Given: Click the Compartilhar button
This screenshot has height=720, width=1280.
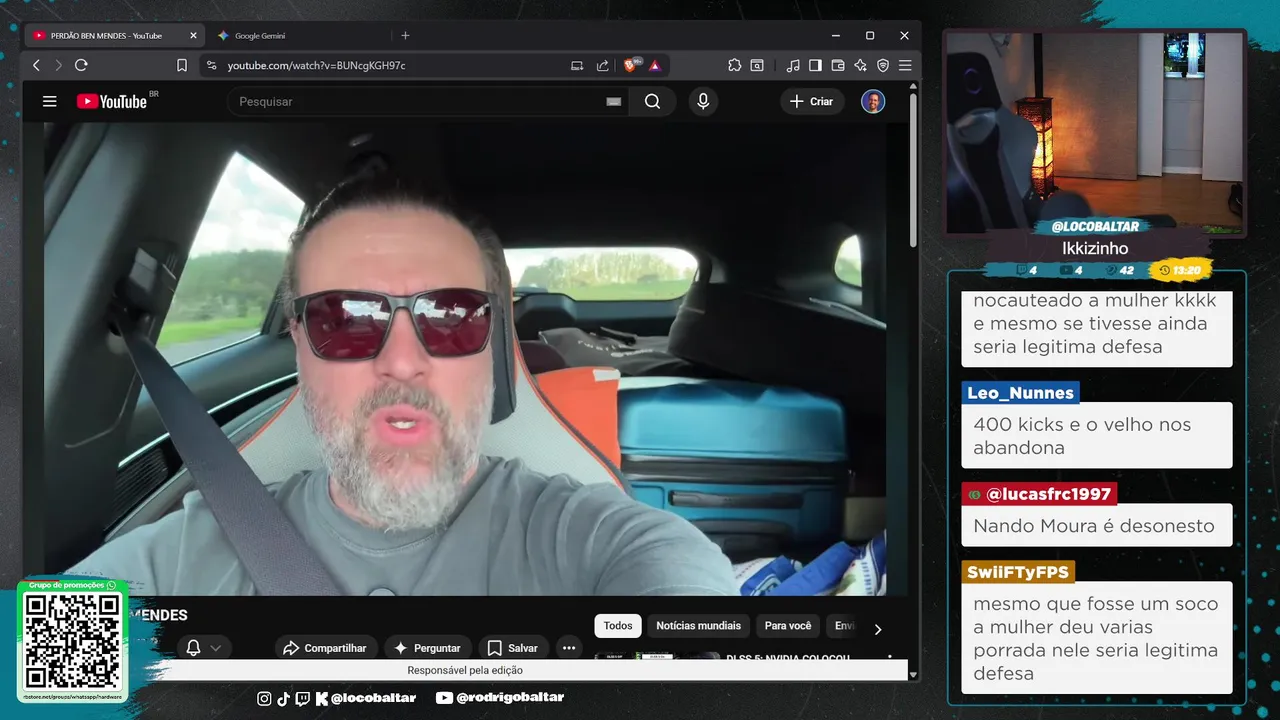Looking at the screenshot, I should 325,648.
